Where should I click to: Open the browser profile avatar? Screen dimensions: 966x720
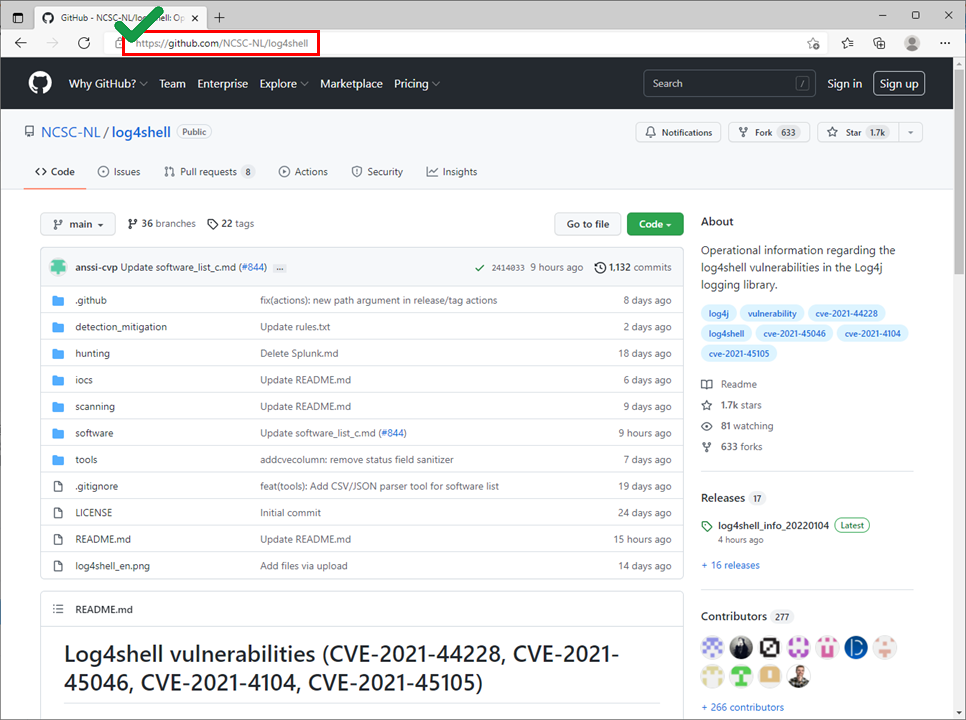point(912,43)
